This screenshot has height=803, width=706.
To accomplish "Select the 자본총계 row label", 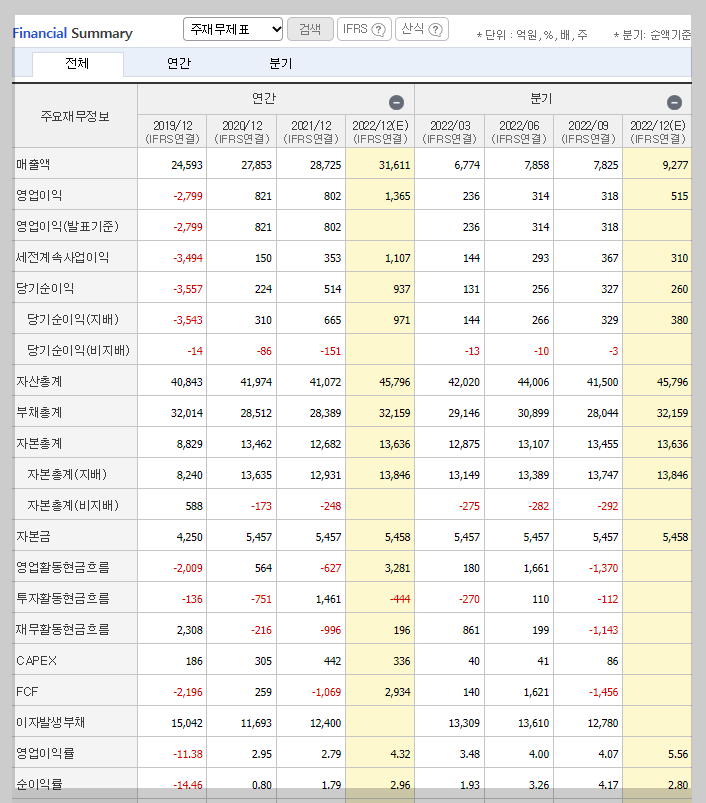I will point(39,443).
